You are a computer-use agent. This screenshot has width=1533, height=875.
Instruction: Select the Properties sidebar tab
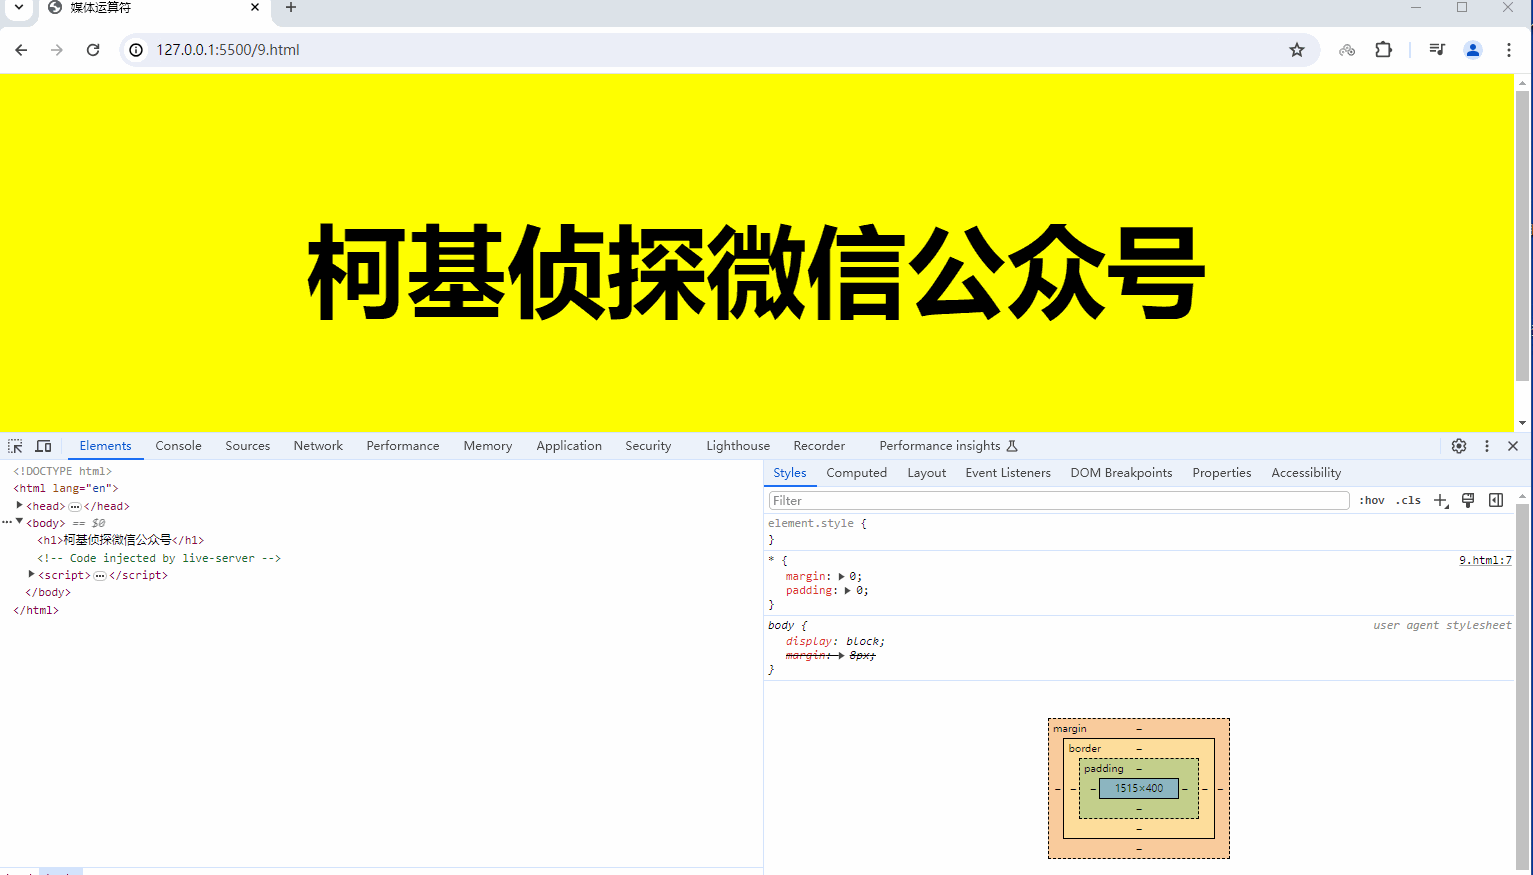click(1222, 473)
